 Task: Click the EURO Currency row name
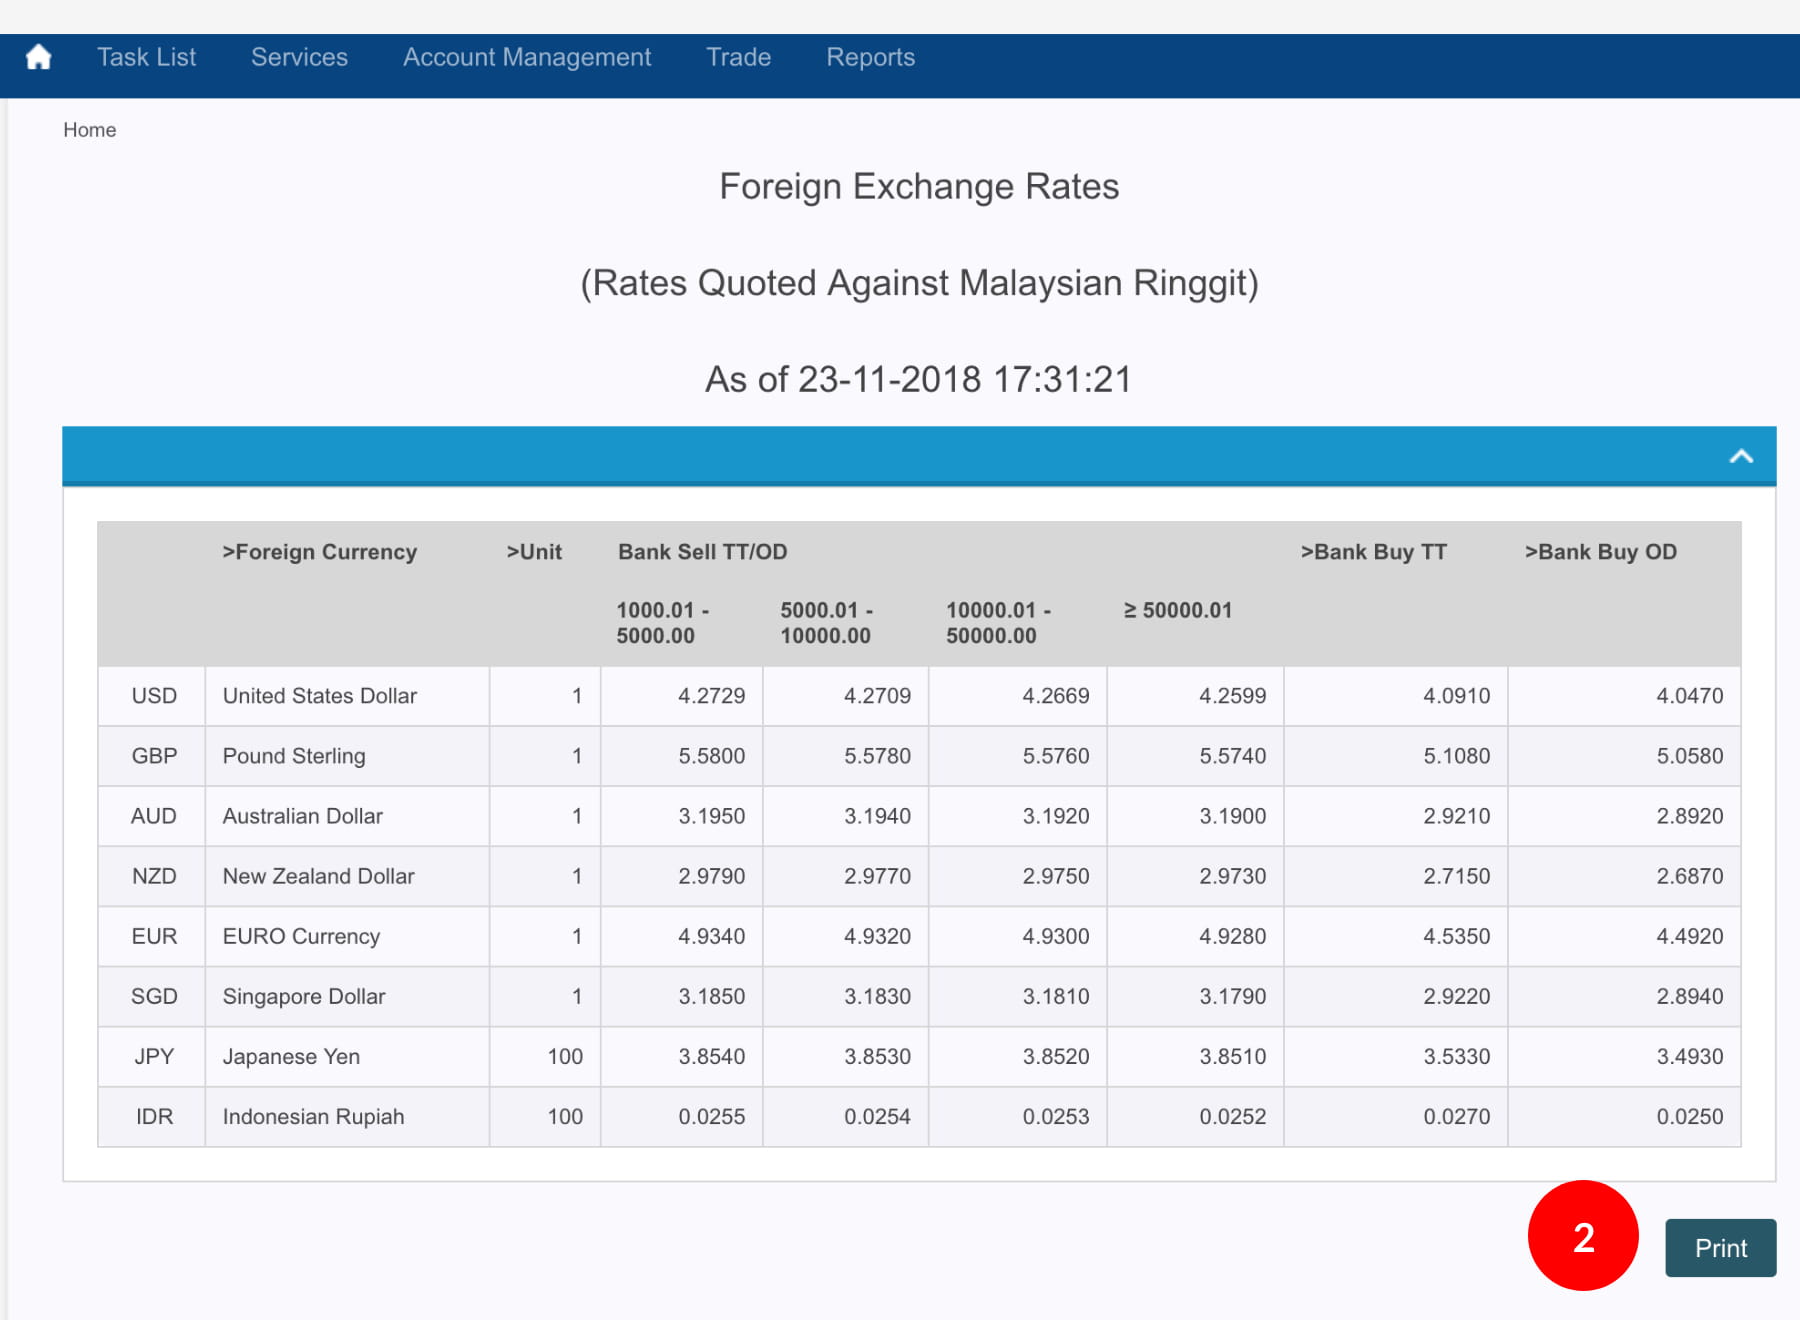click(301, 936)
